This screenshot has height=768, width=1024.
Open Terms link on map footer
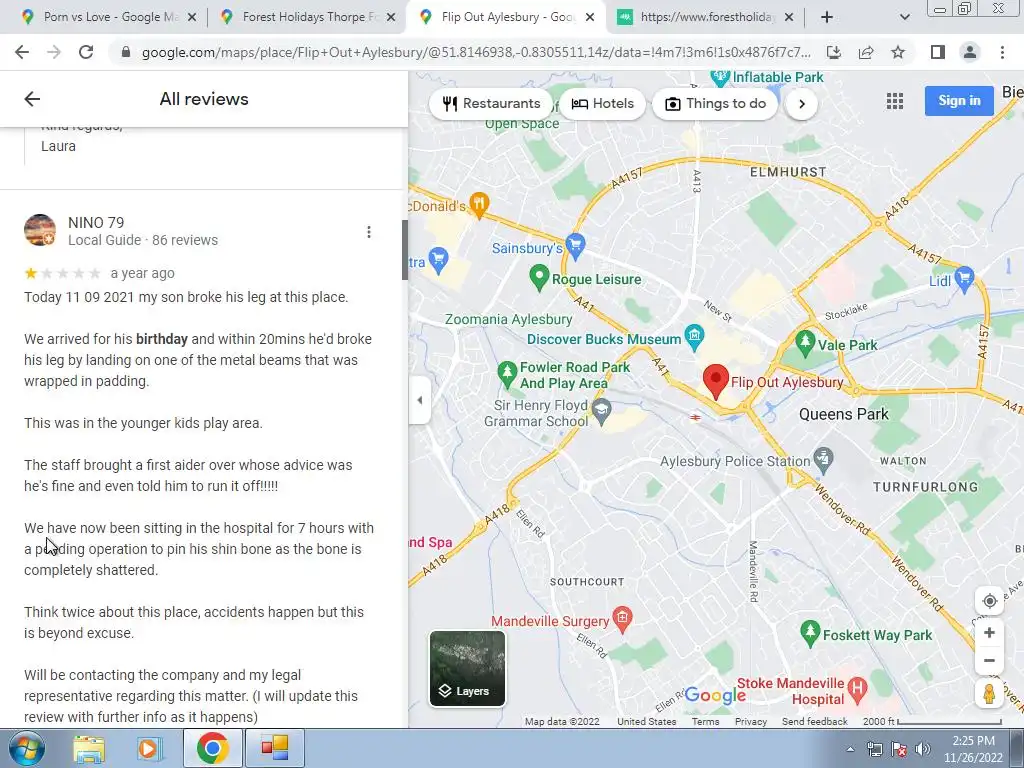coord(705,722)
